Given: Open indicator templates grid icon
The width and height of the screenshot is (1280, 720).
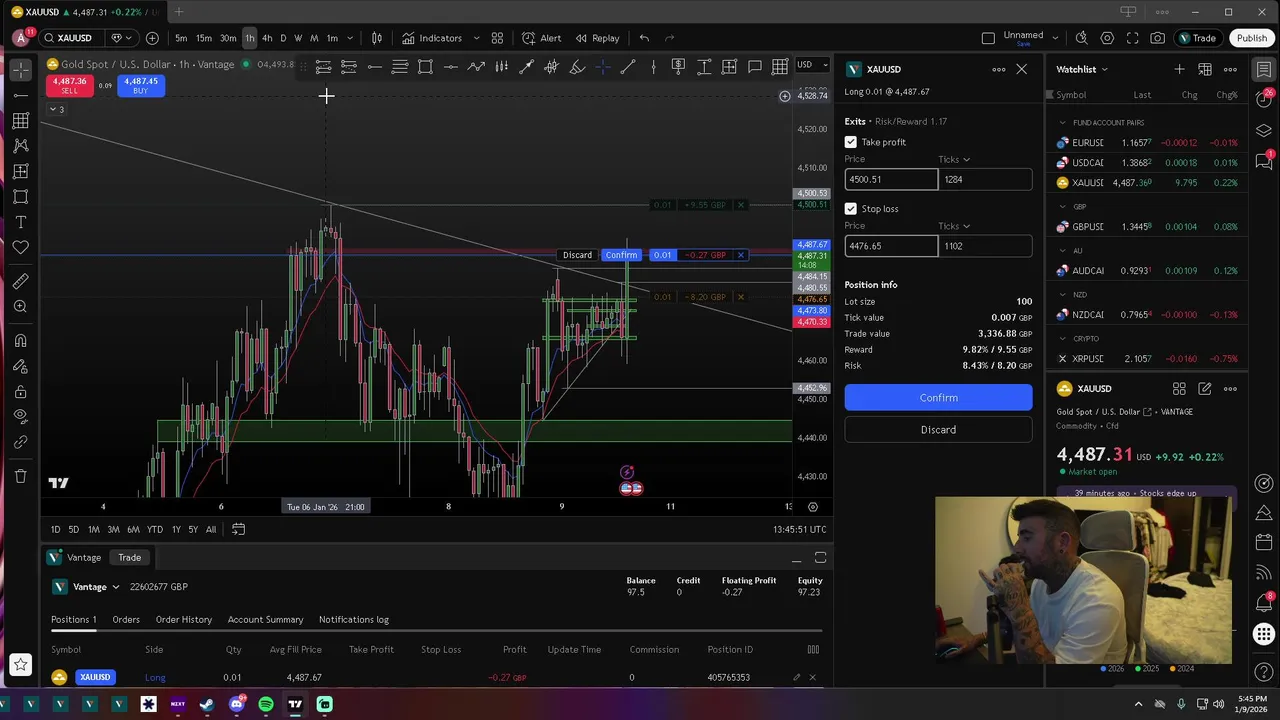Looking at the screenshot, I should [x=497, y=38].
